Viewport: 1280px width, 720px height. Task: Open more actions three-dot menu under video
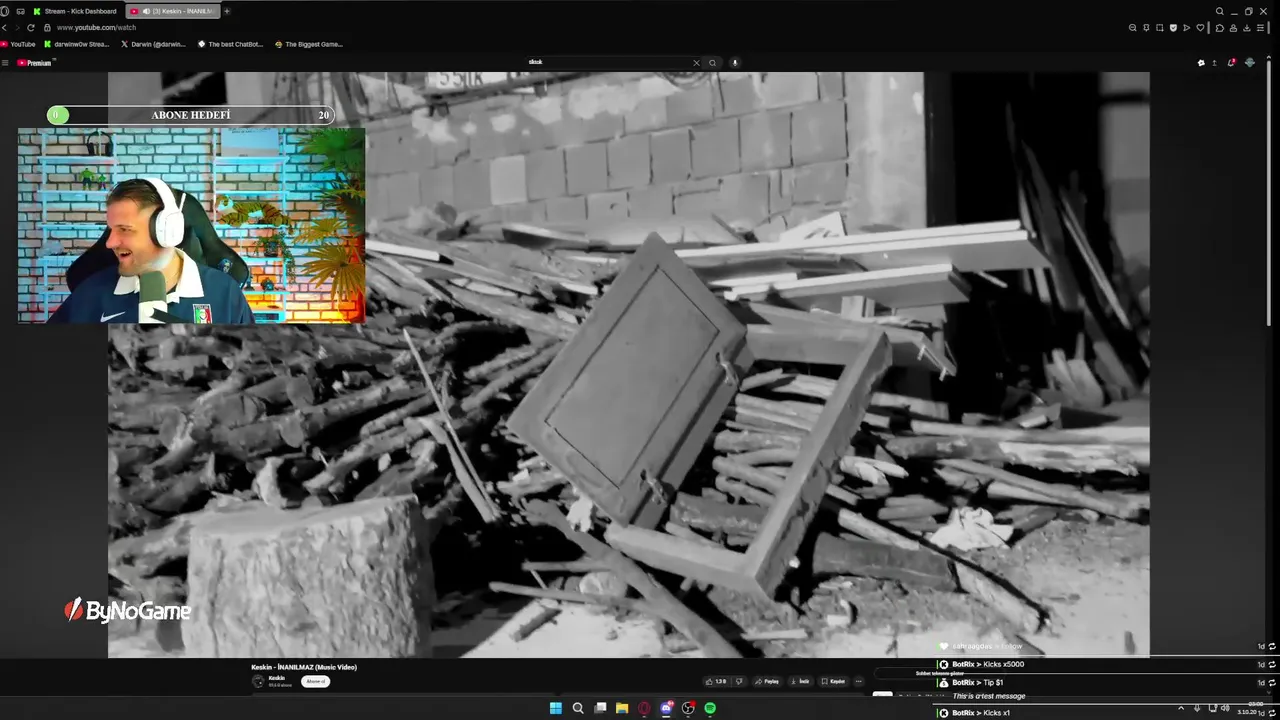point(858,681)
